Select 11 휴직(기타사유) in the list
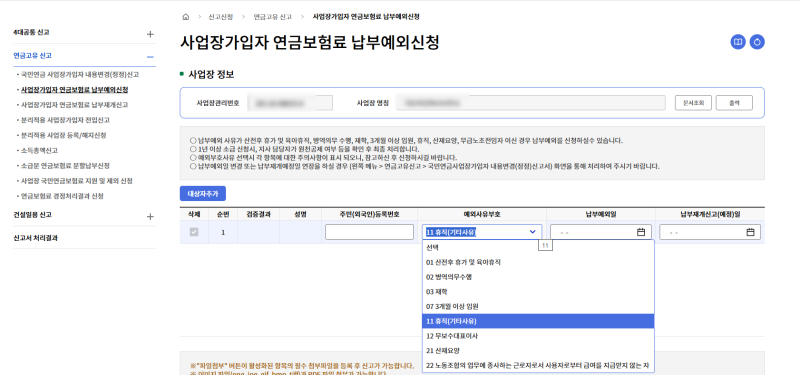 tap(538, 321)
